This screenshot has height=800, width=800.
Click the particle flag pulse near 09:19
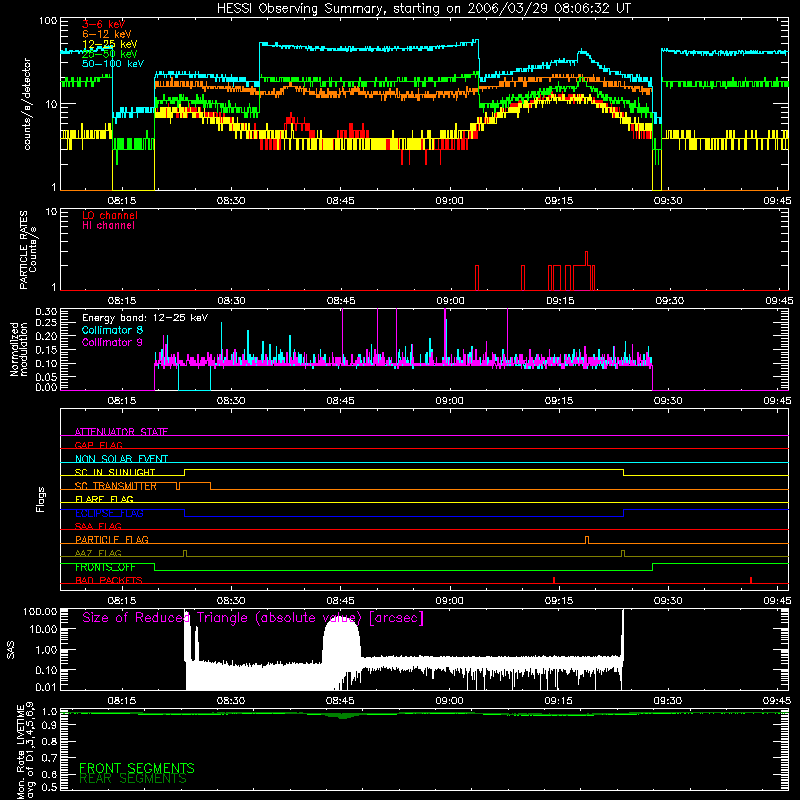pyautogui.click(x=587, y=540)
